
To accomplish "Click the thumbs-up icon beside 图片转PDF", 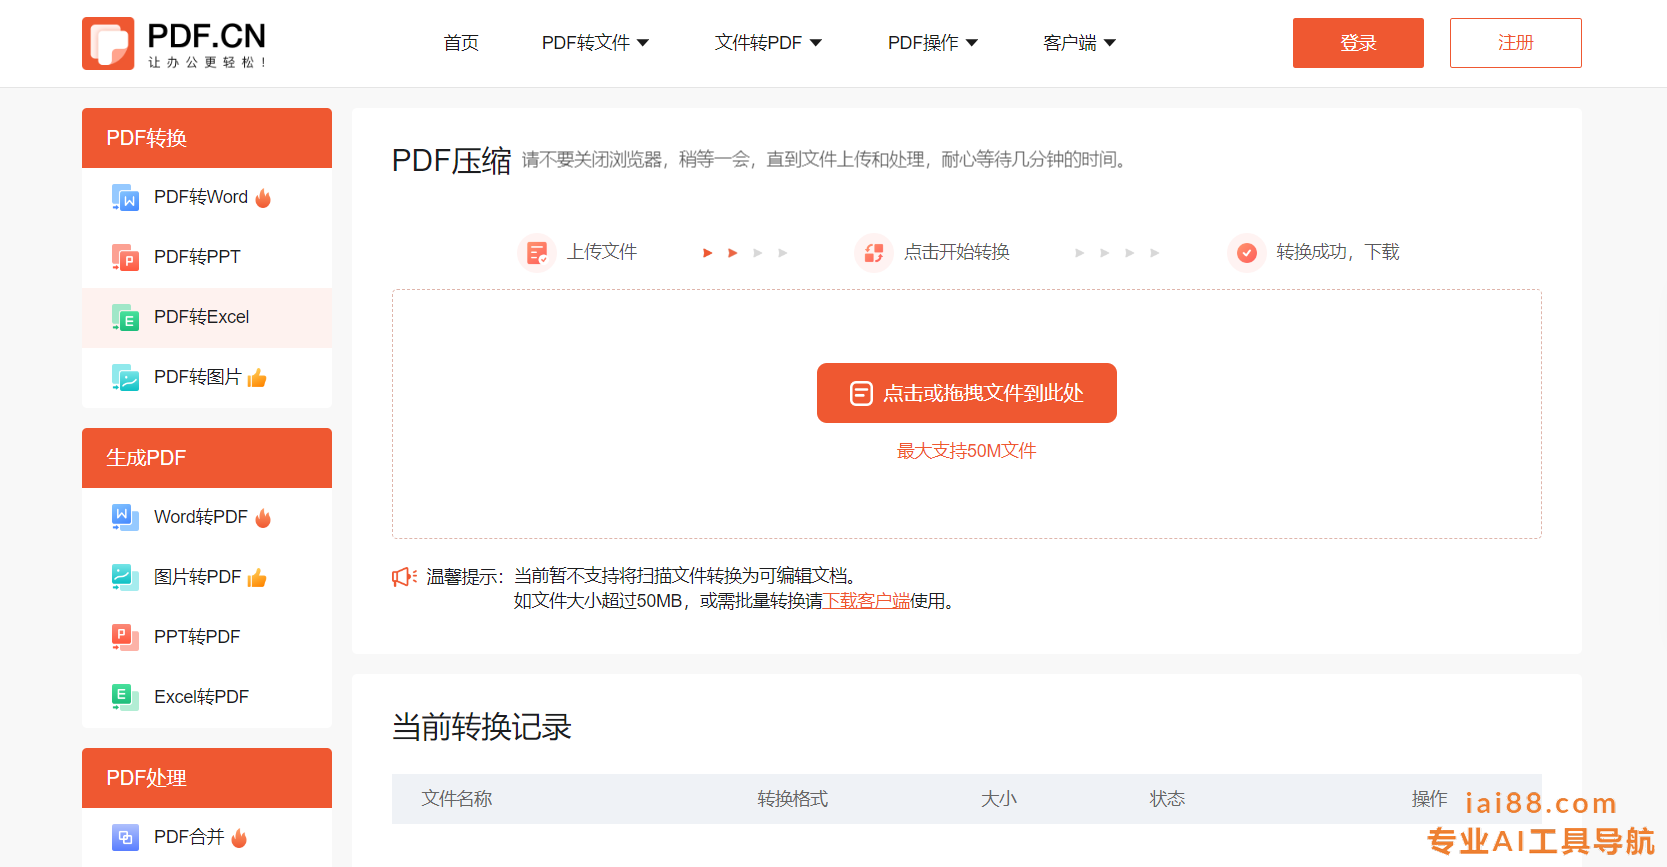I will (257, 578).
